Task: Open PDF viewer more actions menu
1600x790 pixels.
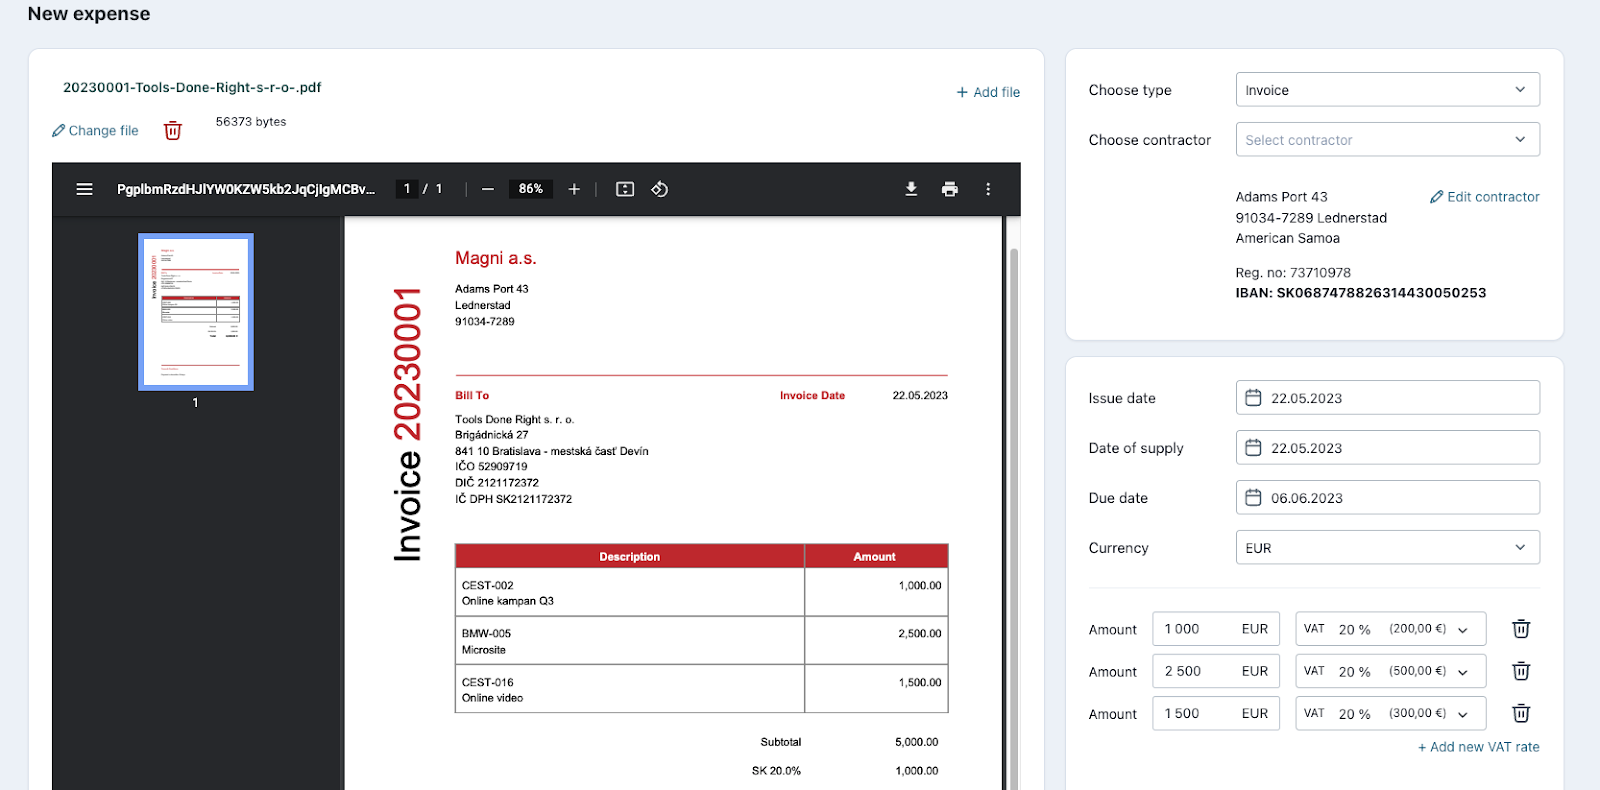Action: coord(988,189)
